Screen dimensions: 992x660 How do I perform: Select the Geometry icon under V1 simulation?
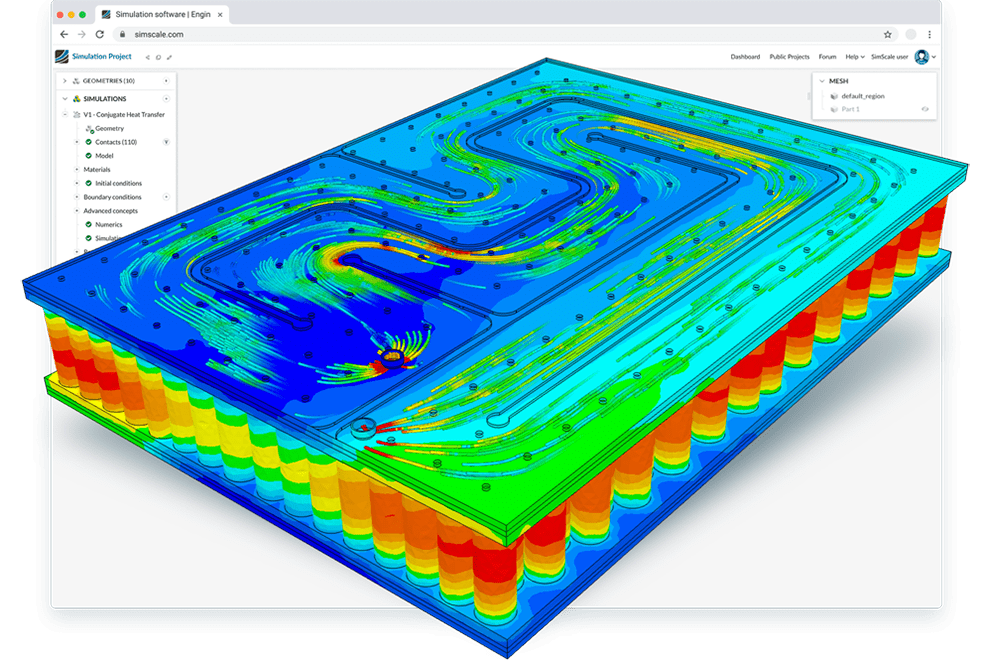tap(88, 128)
